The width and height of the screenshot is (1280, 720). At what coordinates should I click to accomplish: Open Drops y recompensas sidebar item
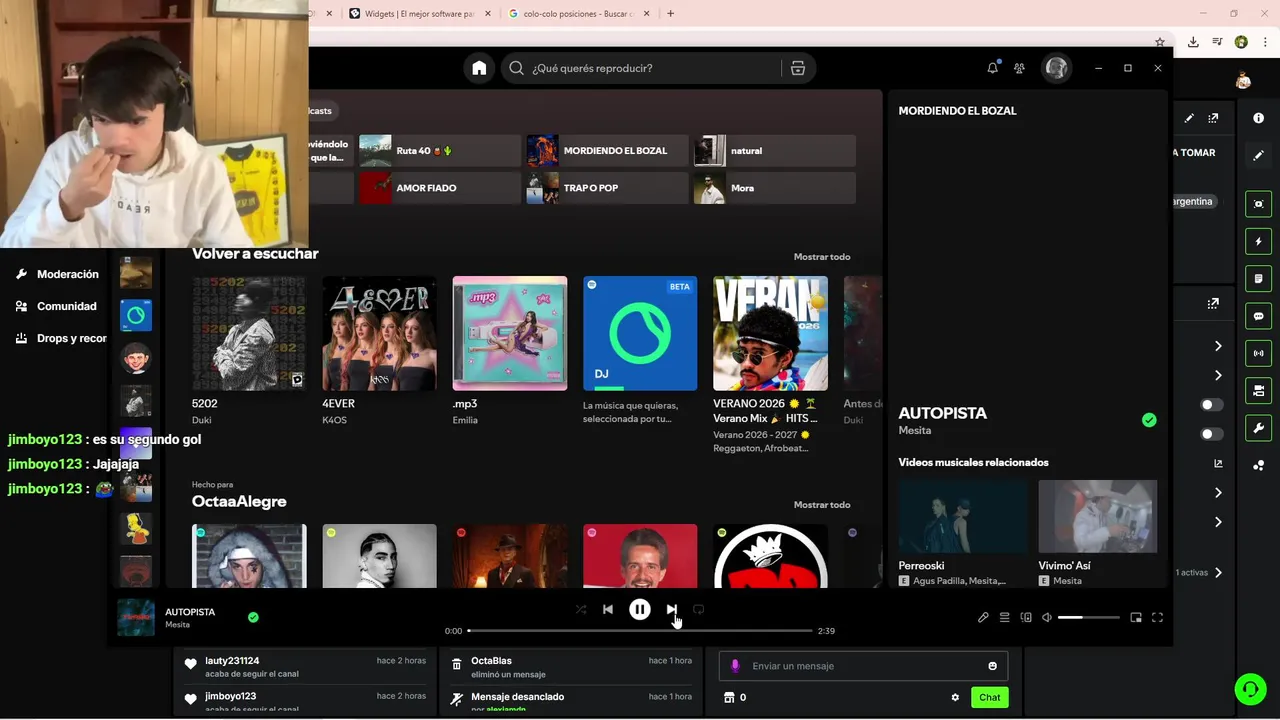pyautogui.click(x=60, y=338)
